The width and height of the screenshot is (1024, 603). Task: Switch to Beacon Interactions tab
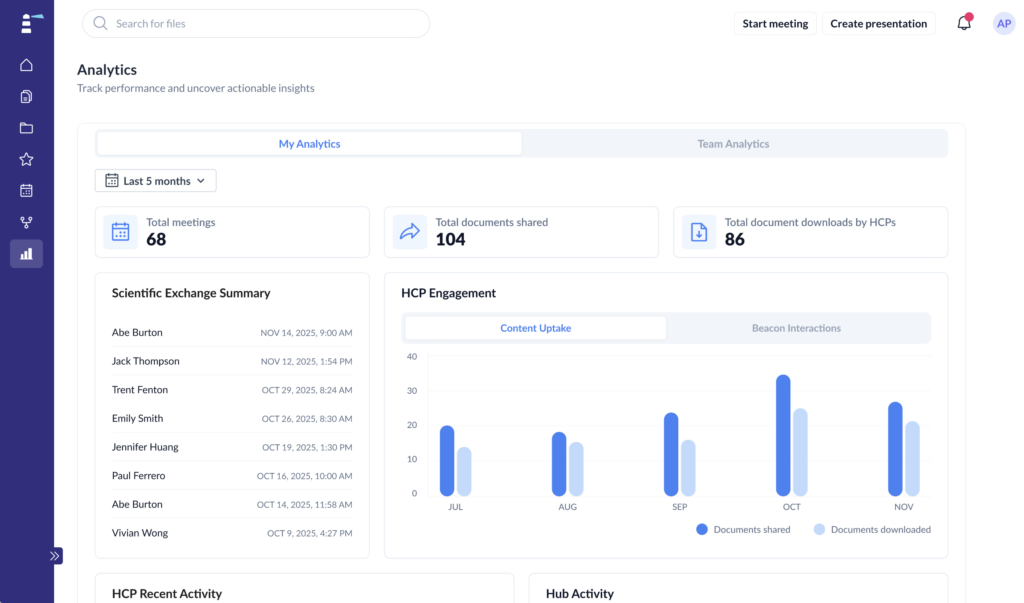[796, 328]
